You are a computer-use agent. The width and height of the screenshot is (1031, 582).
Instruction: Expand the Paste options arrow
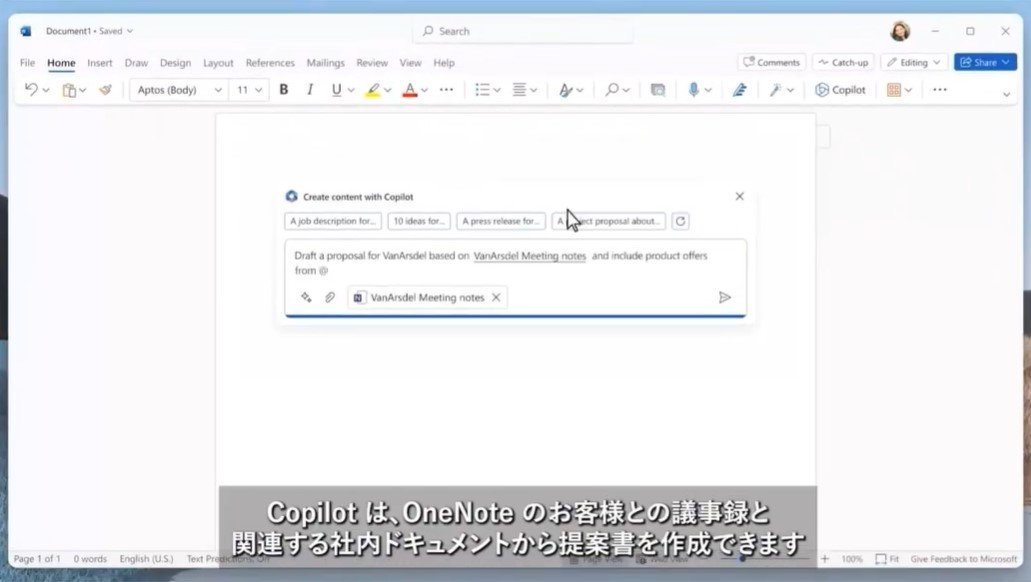click(x=83, y=90)
